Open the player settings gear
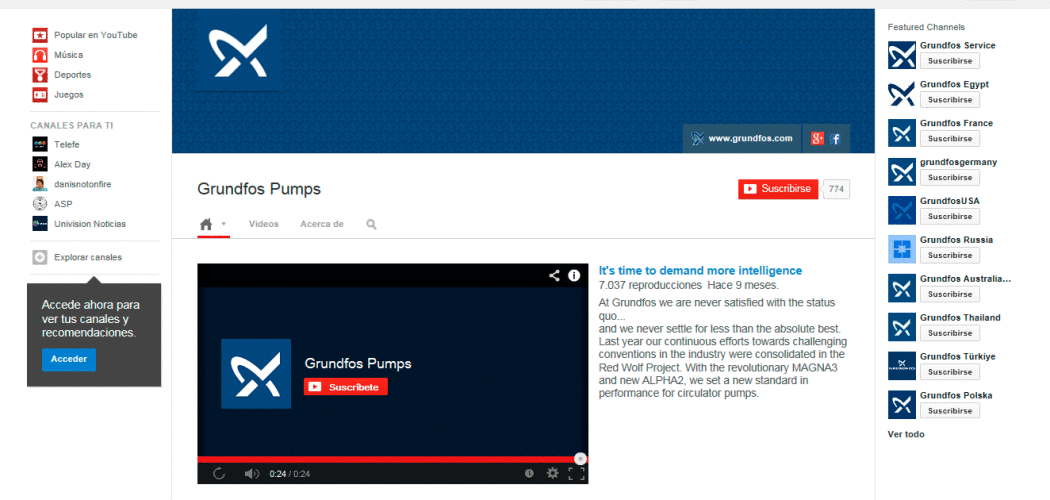 coord(552,473)
